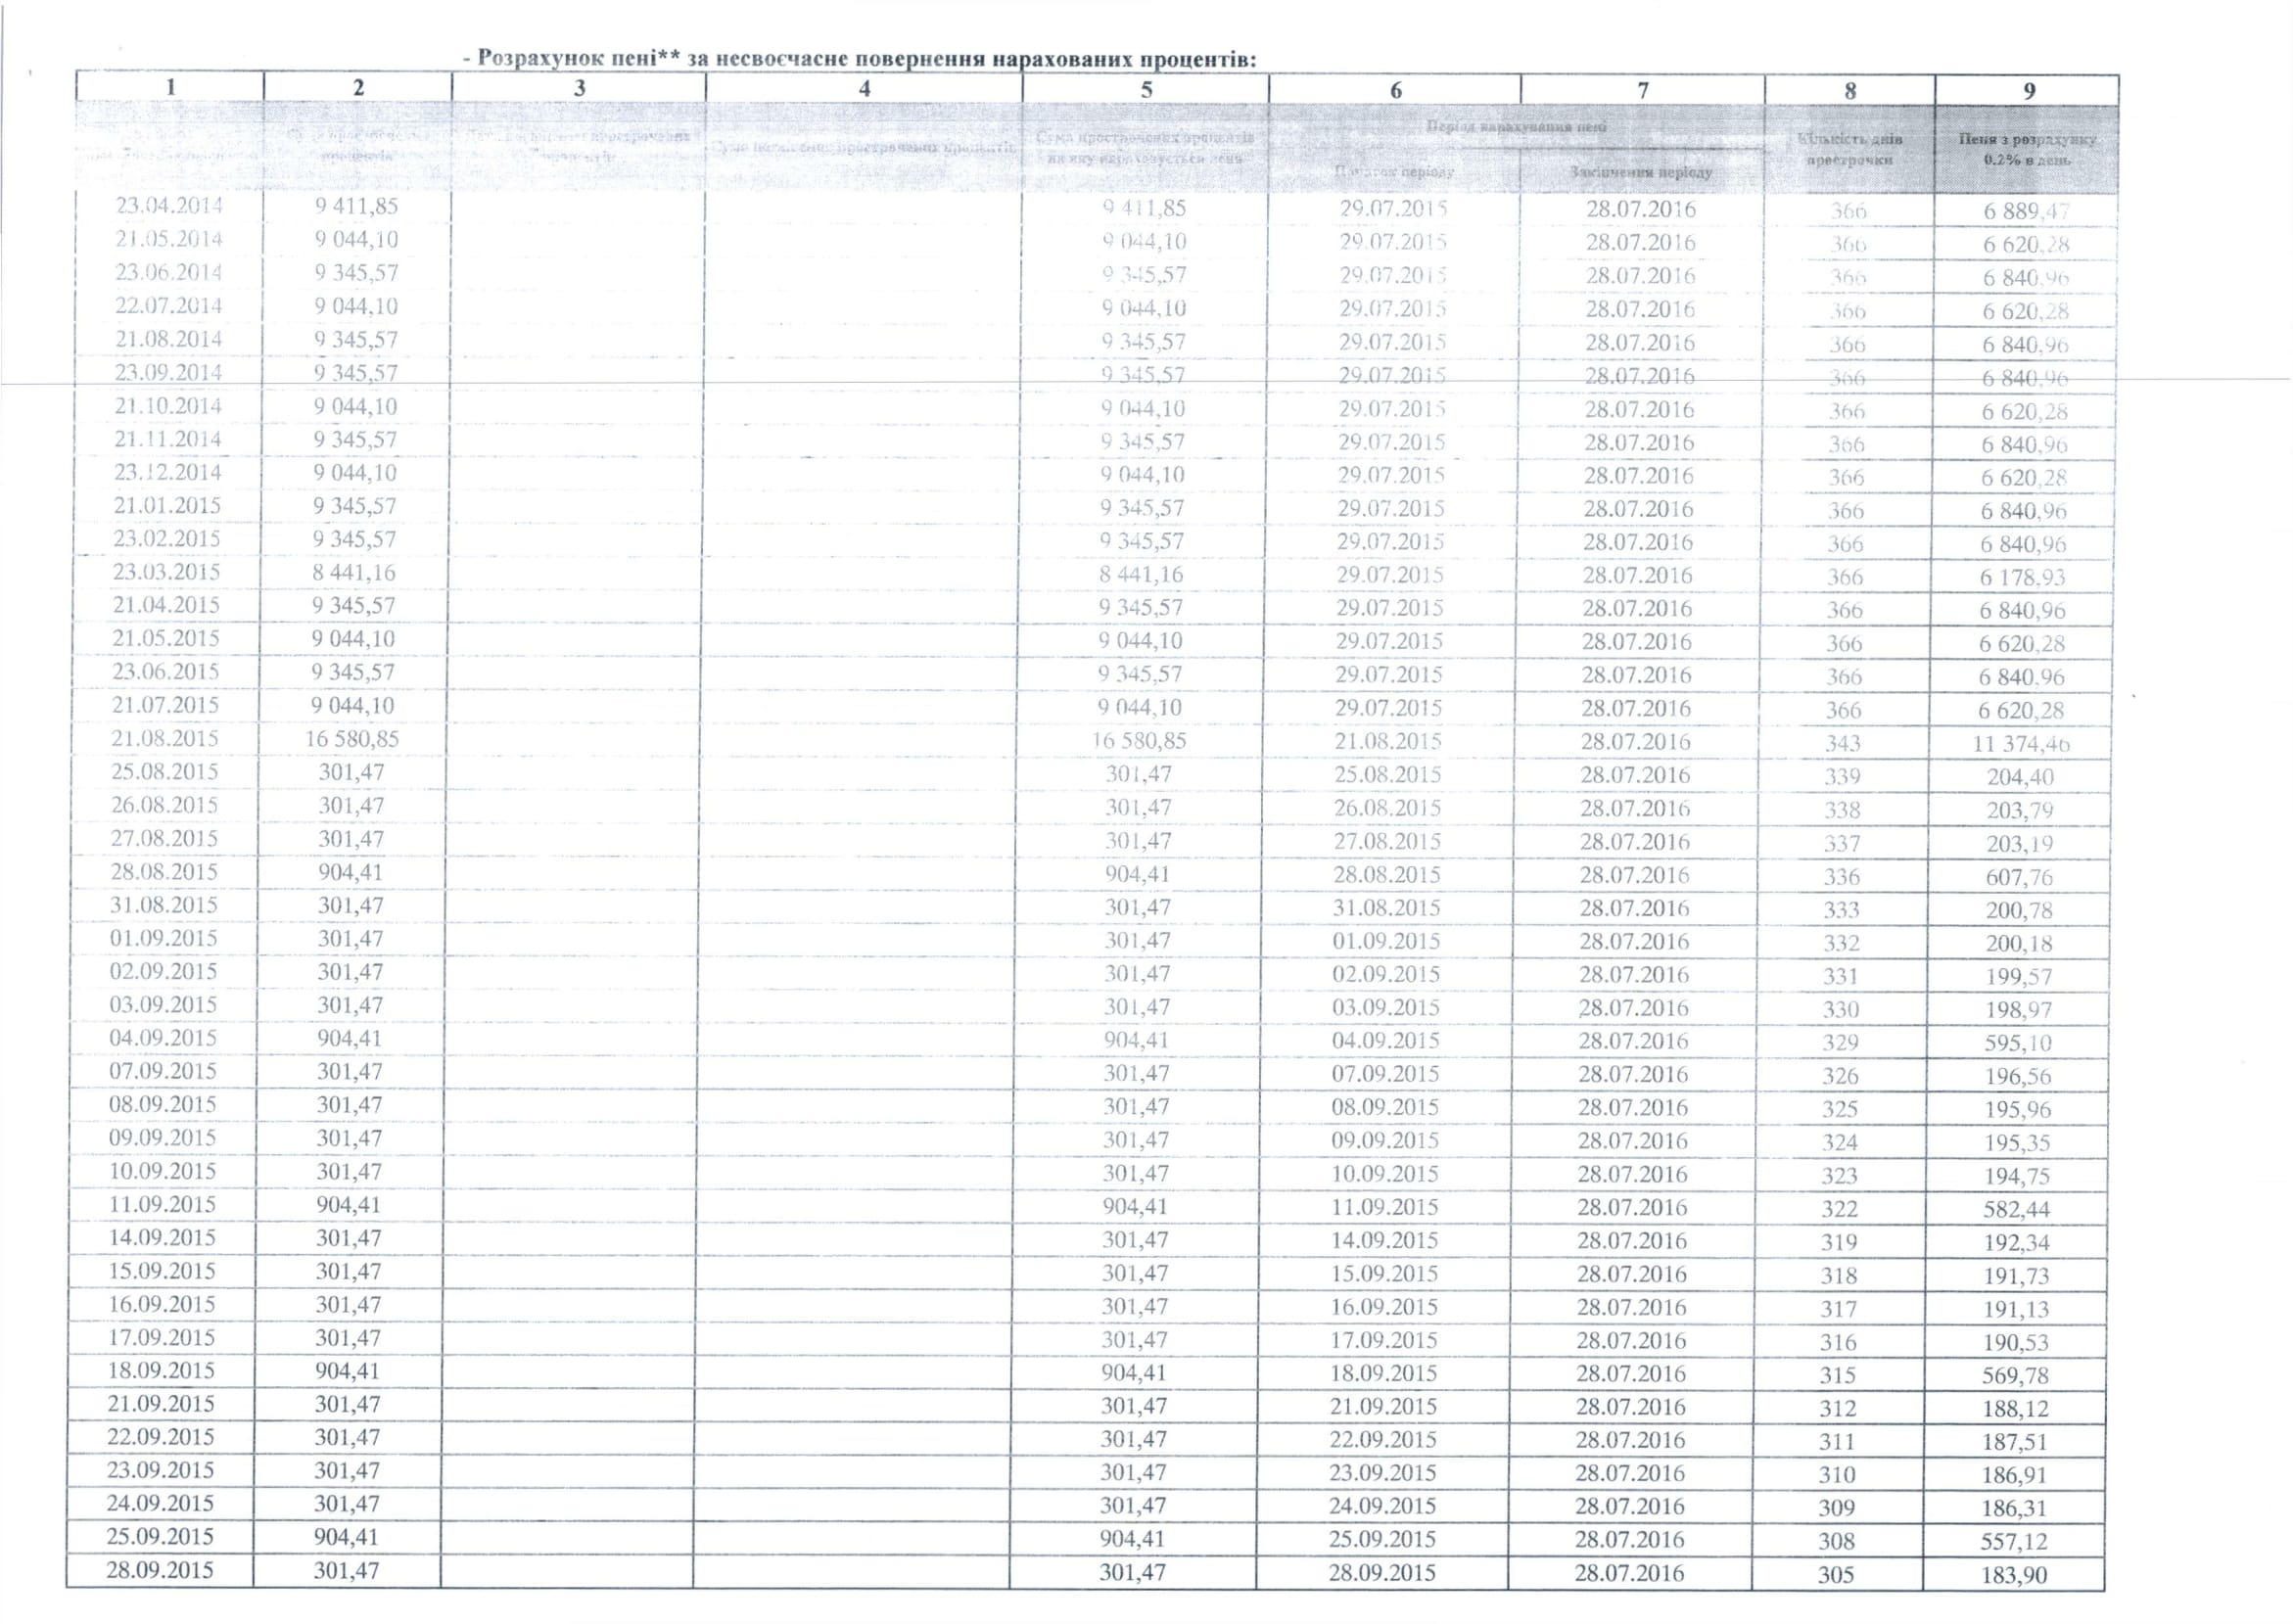2293x1624 pixels.
Task: Select column header number 1
Action: click(x=170, y=87)
